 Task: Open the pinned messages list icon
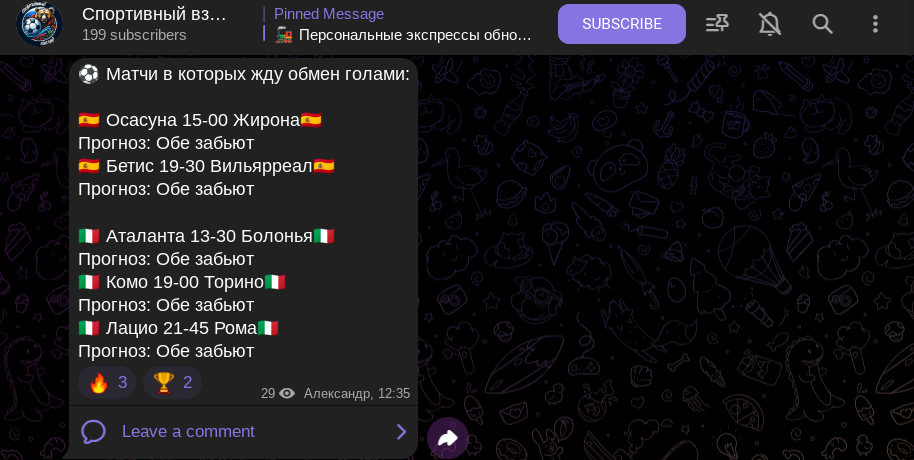click(x=717, y=24)
